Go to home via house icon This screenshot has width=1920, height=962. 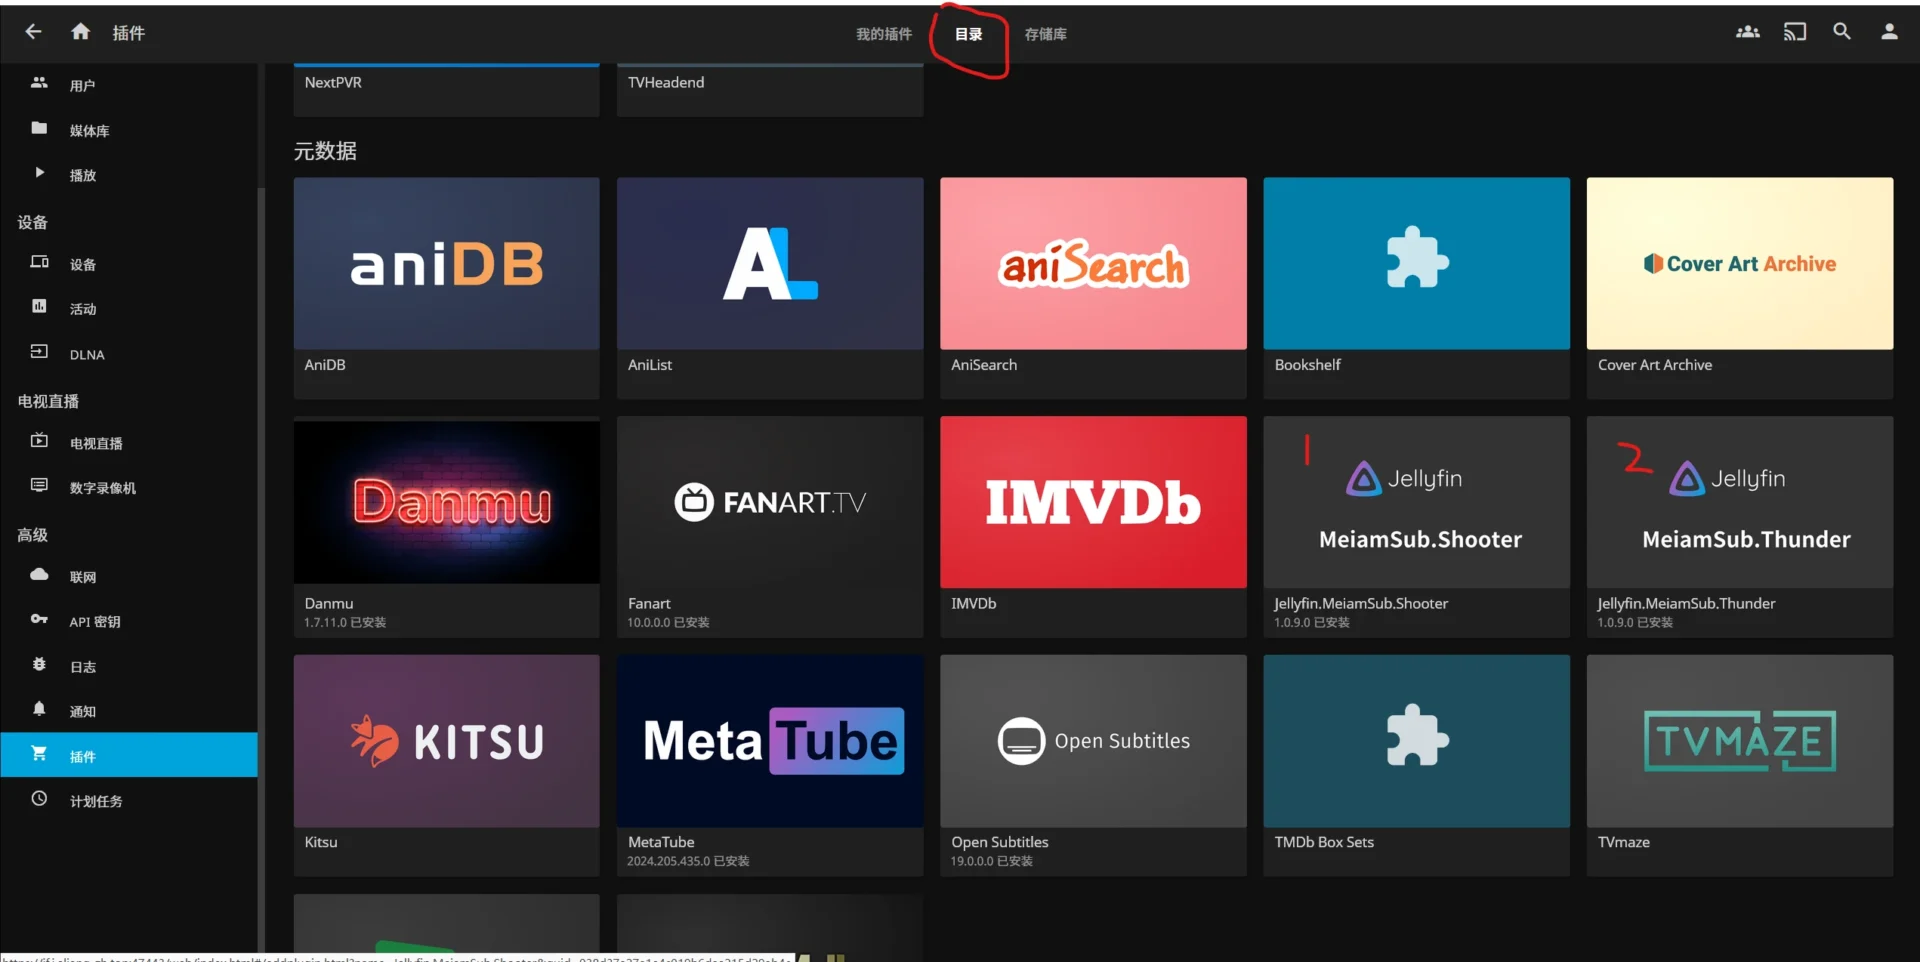tap(81, 32)
